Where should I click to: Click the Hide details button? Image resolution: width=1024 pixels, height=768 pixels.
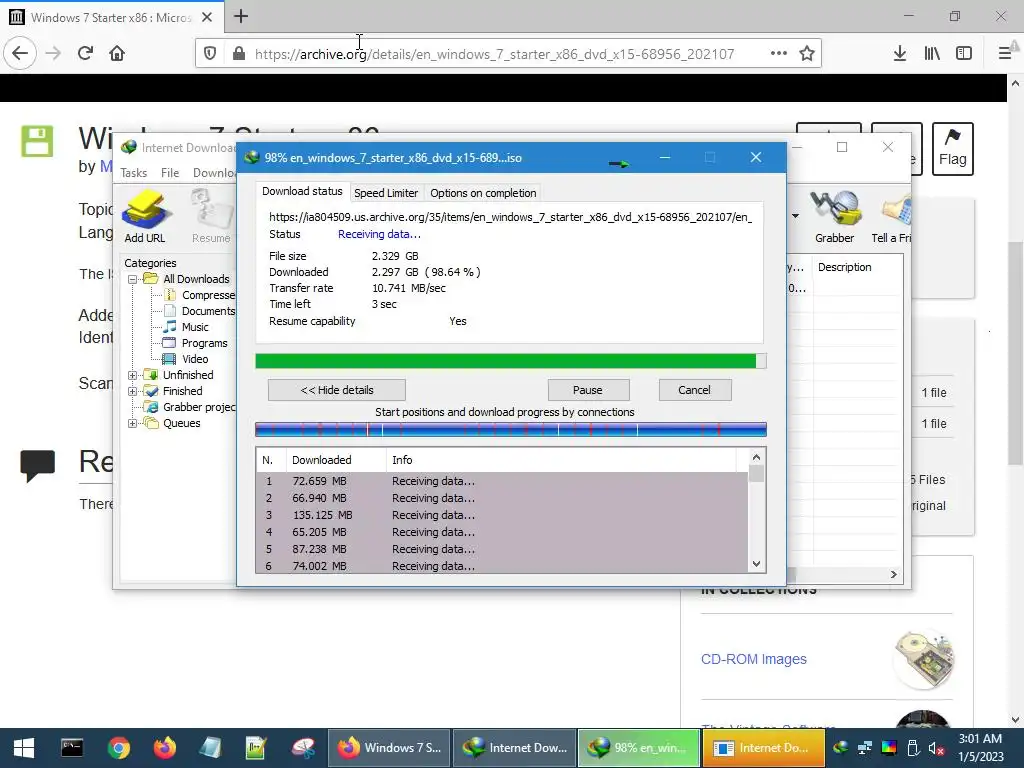[337, 390]
